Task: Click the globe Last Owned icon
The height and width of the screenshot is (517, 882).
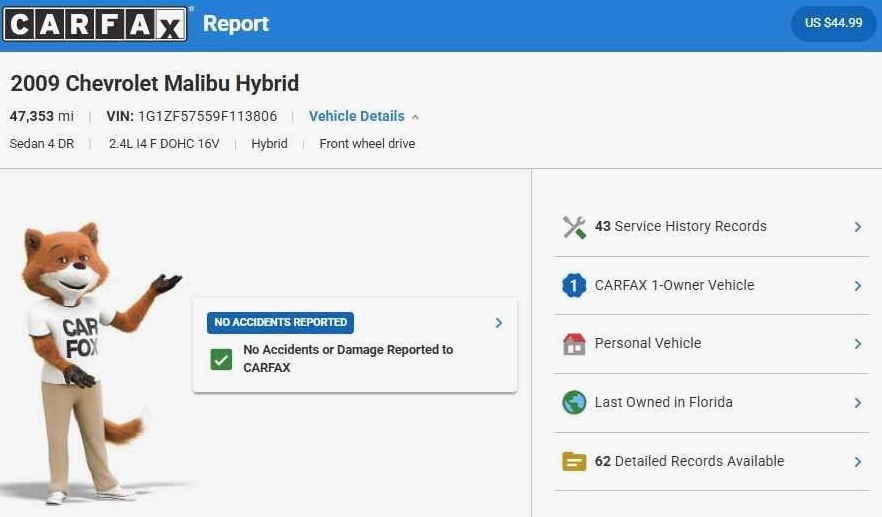Action: pyautogui.click(x=574, y=402)
